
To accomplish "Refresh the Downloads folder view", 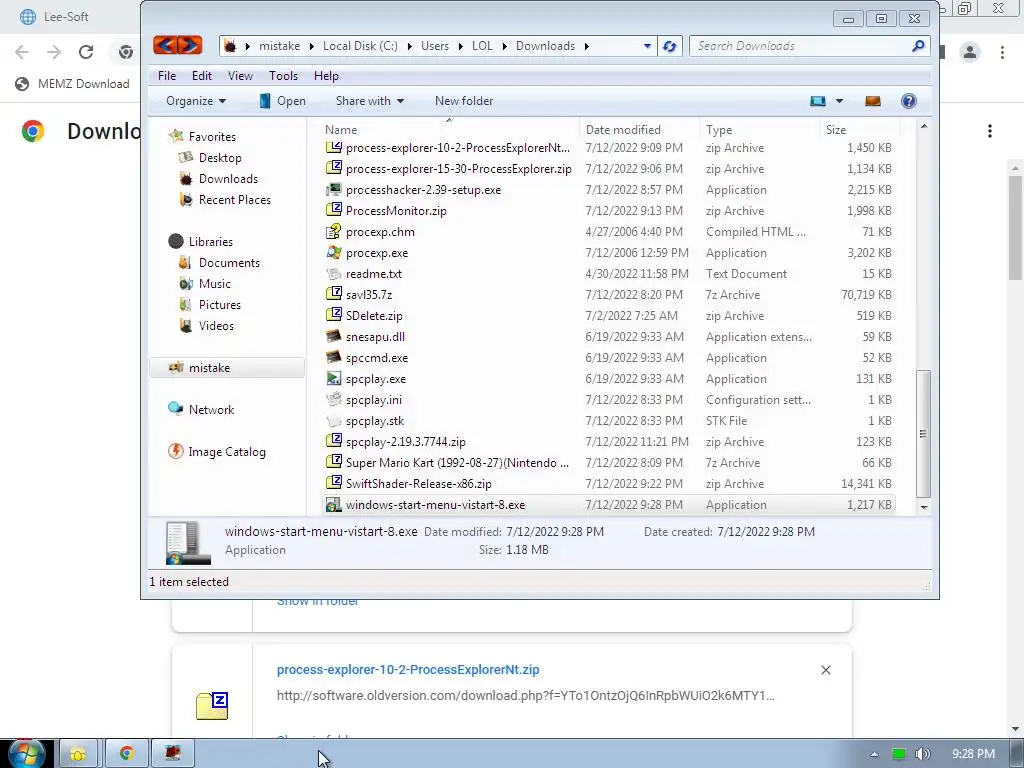I will (669, 46).
